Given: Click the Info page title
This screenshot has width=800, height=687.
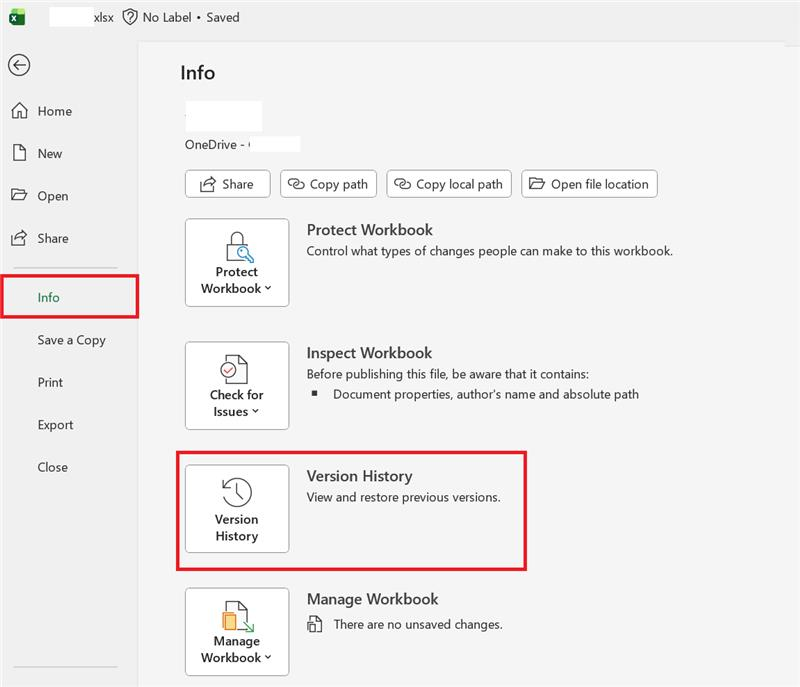Looking at the screenshot, I should (x=197, y=73).
